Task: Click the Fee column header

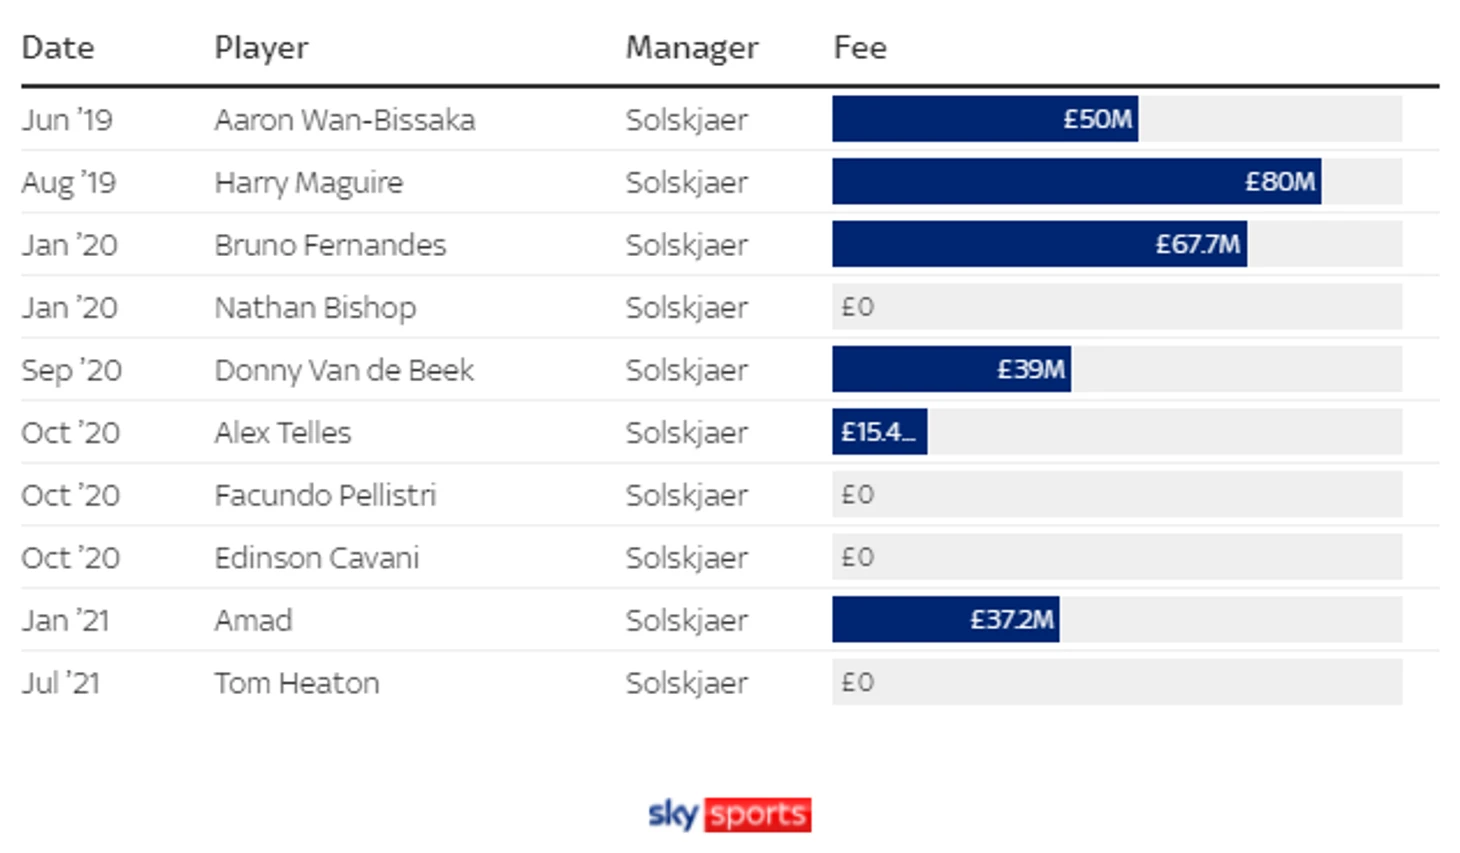Action: 860,48
